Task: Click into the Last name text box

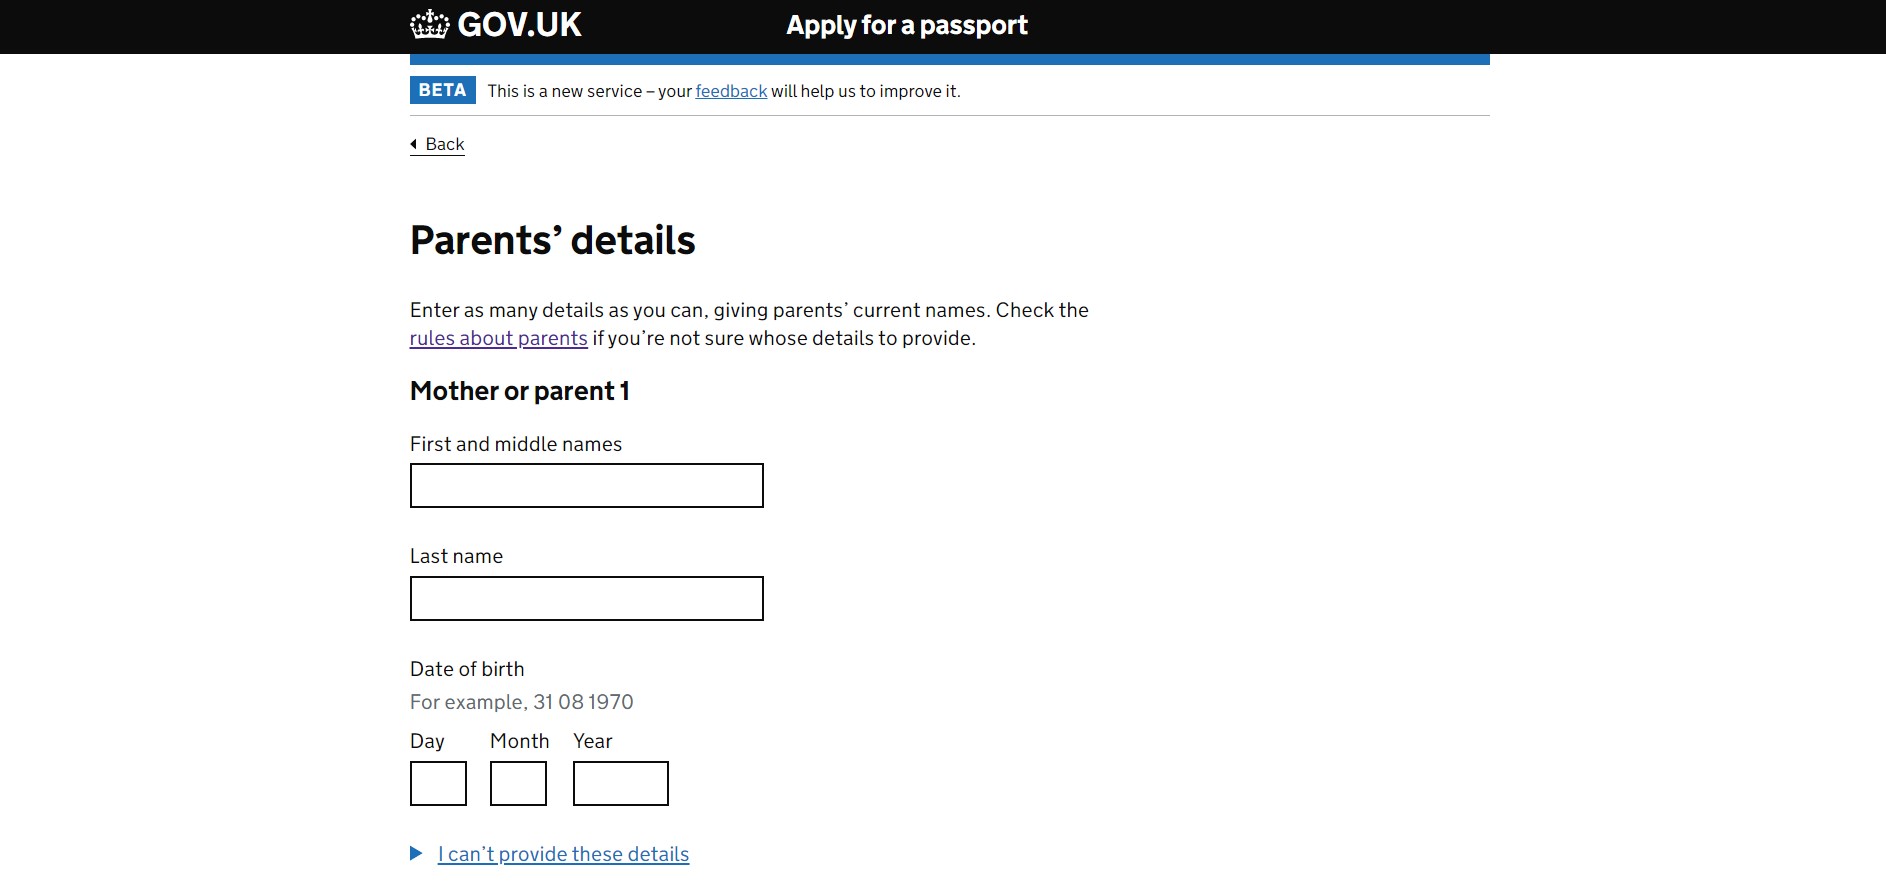Action: click(586, 598)
